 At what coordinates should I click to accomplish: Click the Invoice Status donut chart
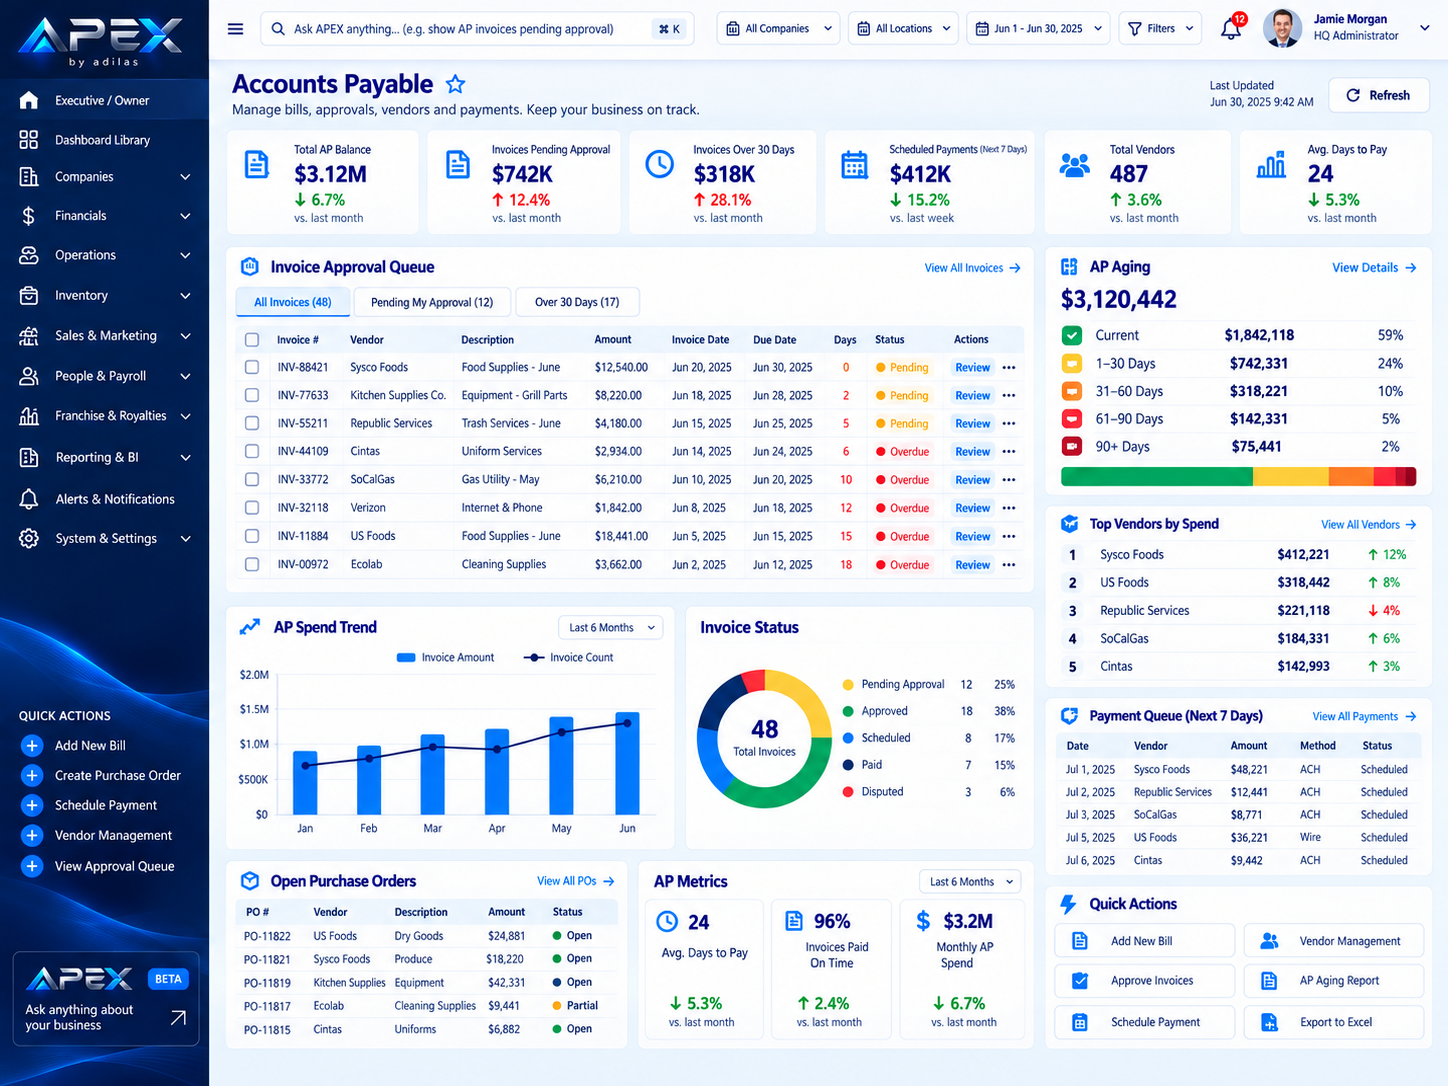point(764,739)
